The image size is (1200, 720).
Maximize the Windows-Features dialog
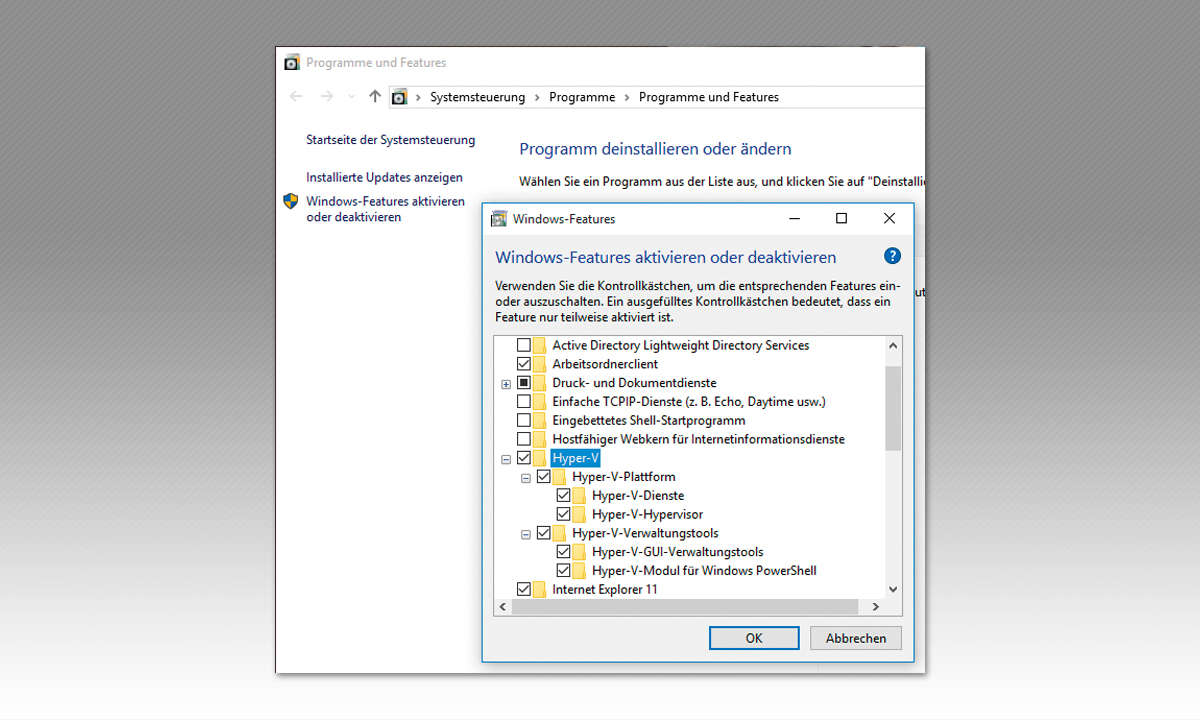tap(841, 218)
